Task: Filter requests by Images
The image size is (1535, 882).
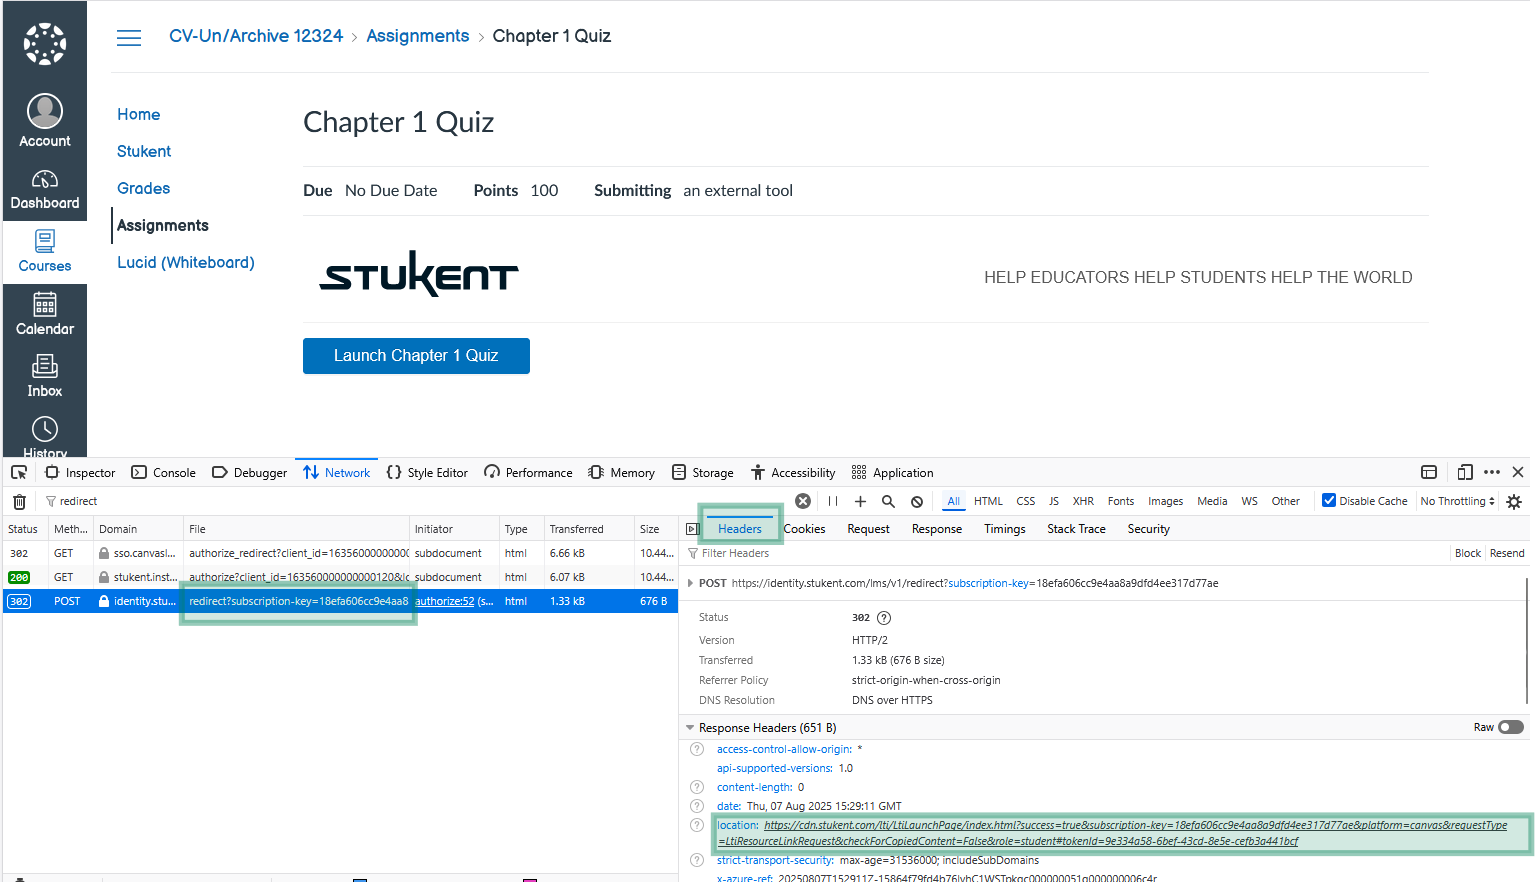Action: coord(1165,501)
